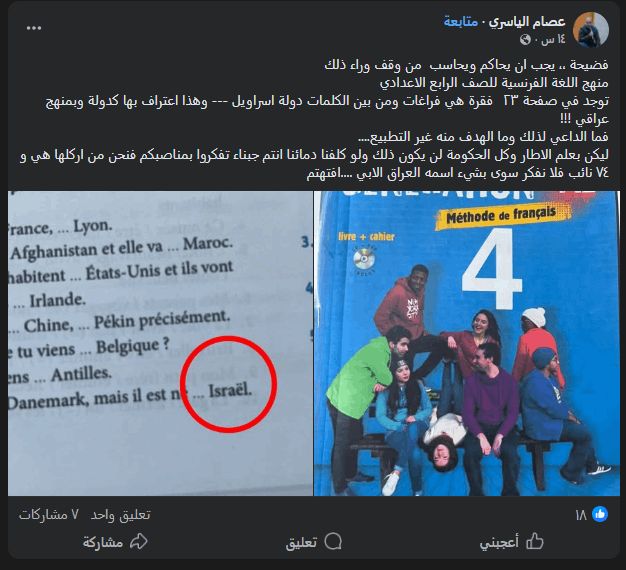The image size is (626, 570).
Task: Open the author name عصام الياسري
Action: point(527,22)
